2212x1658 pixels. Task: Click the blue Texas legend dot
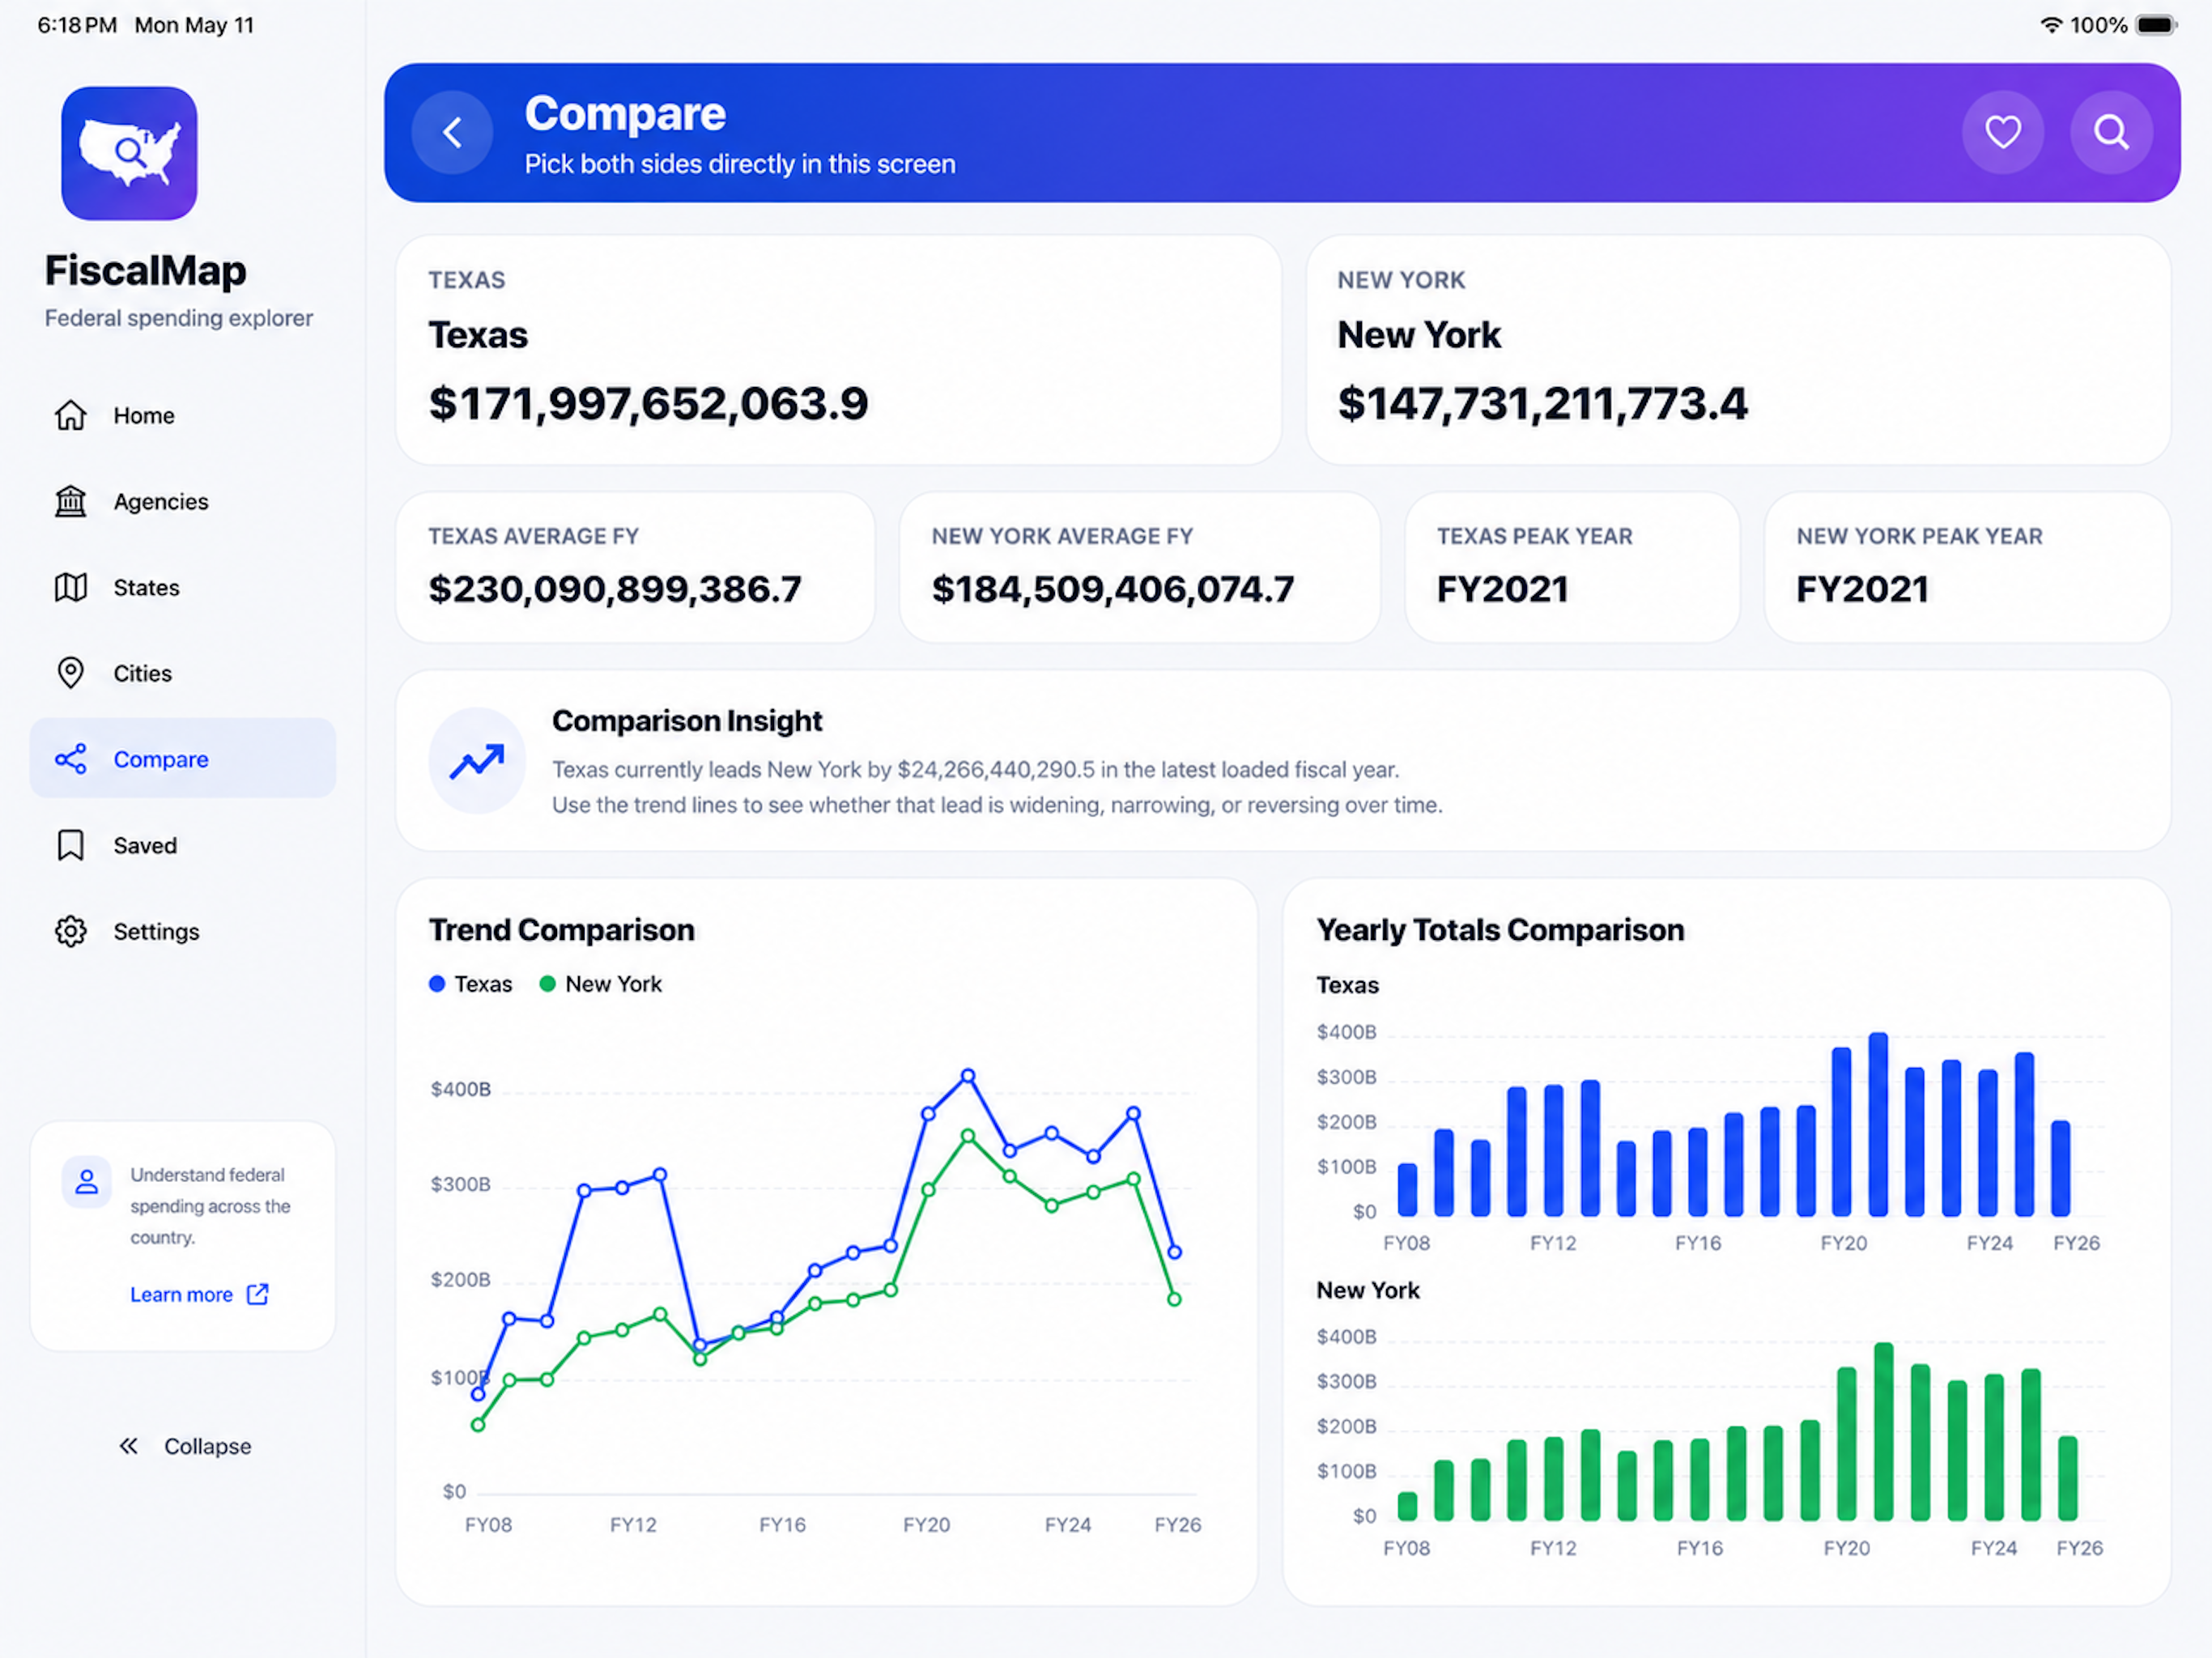pos(437,984)
